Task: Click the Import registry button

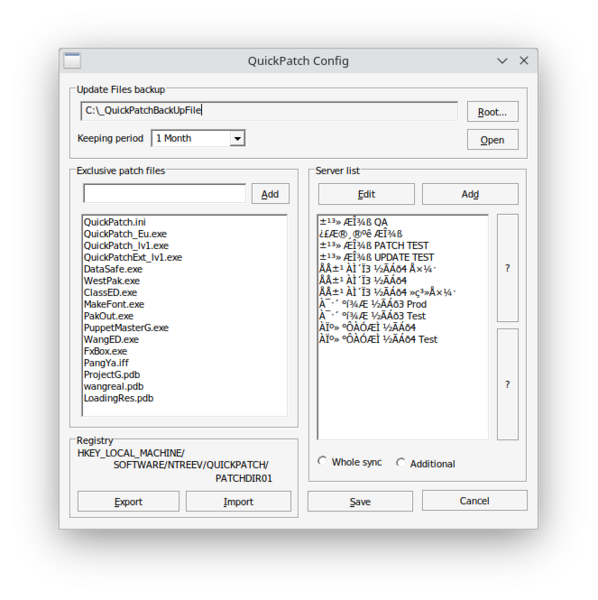Action: pos(238,501)
